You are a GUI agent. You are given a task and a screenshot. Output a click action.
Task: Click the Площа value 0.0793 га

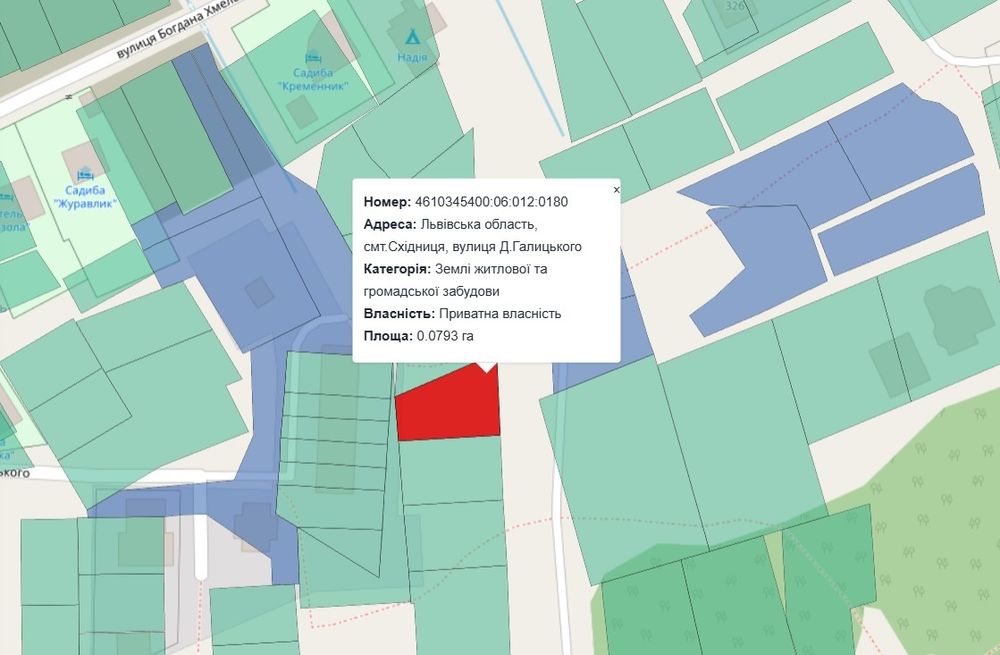[x=445, y=336]
